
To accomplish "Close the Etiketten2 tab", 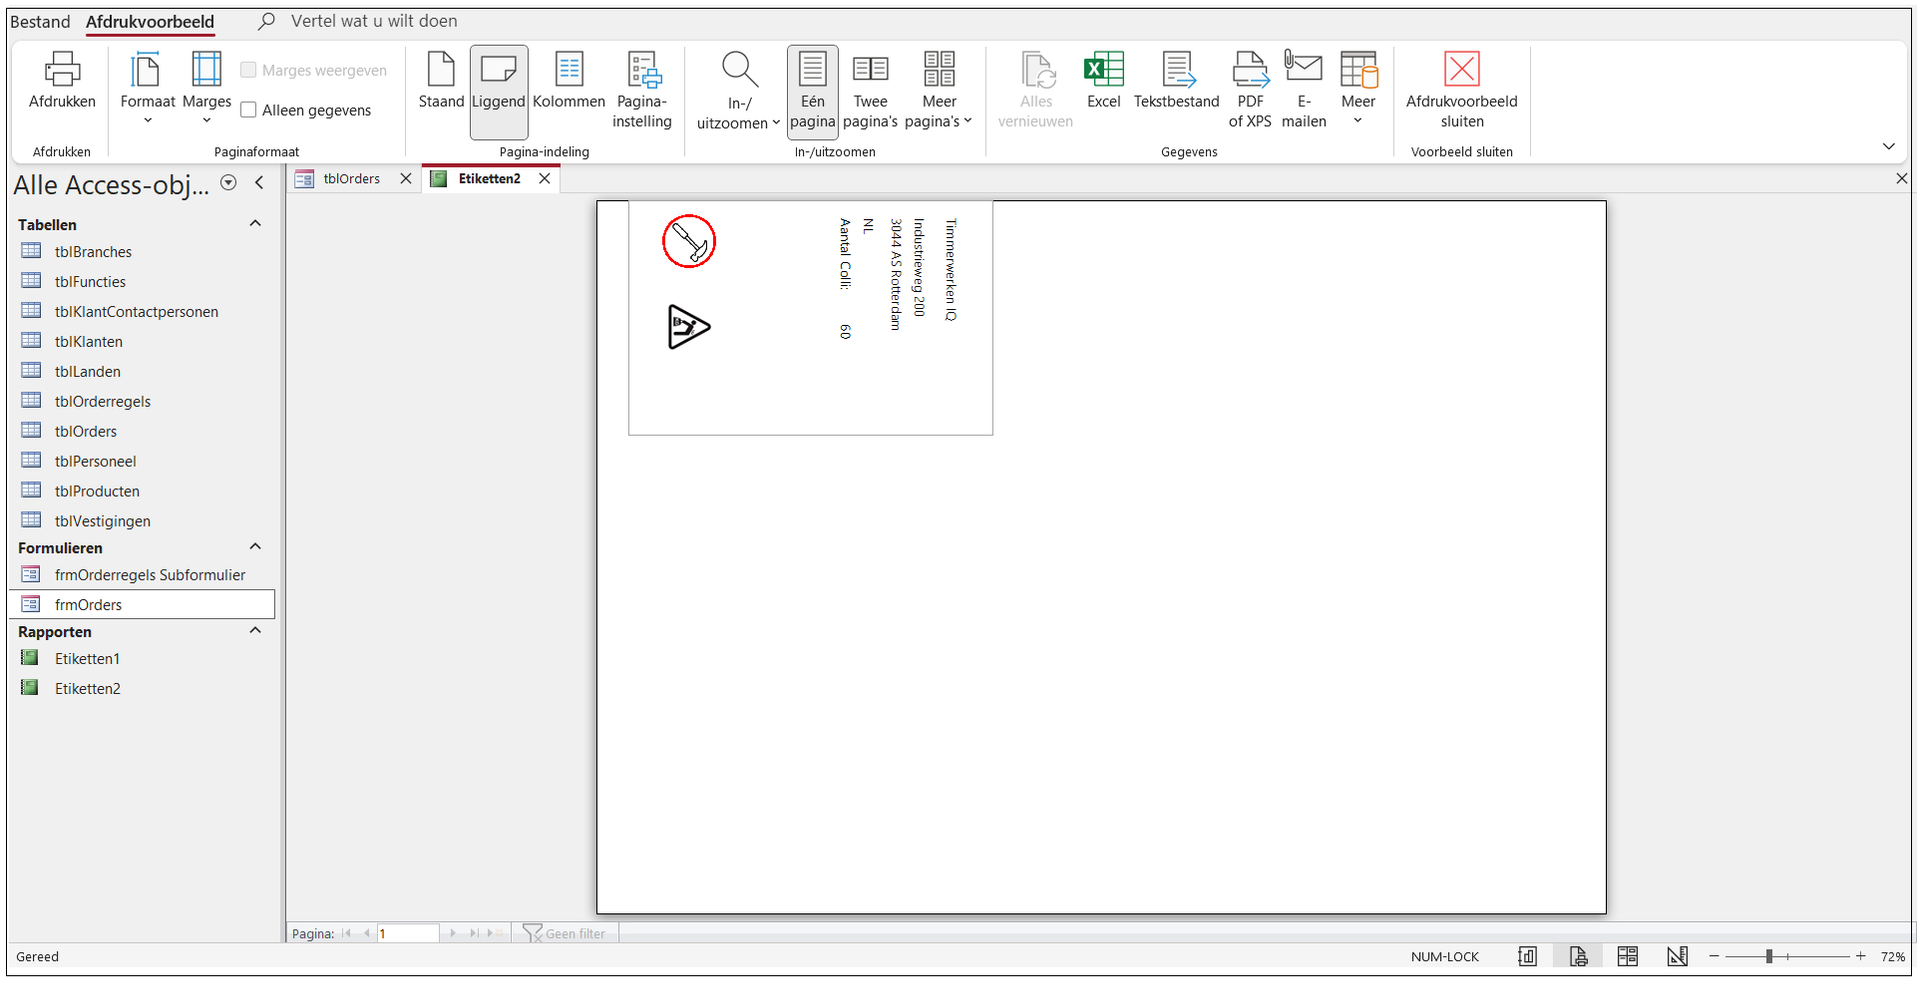I will point(545,179).
